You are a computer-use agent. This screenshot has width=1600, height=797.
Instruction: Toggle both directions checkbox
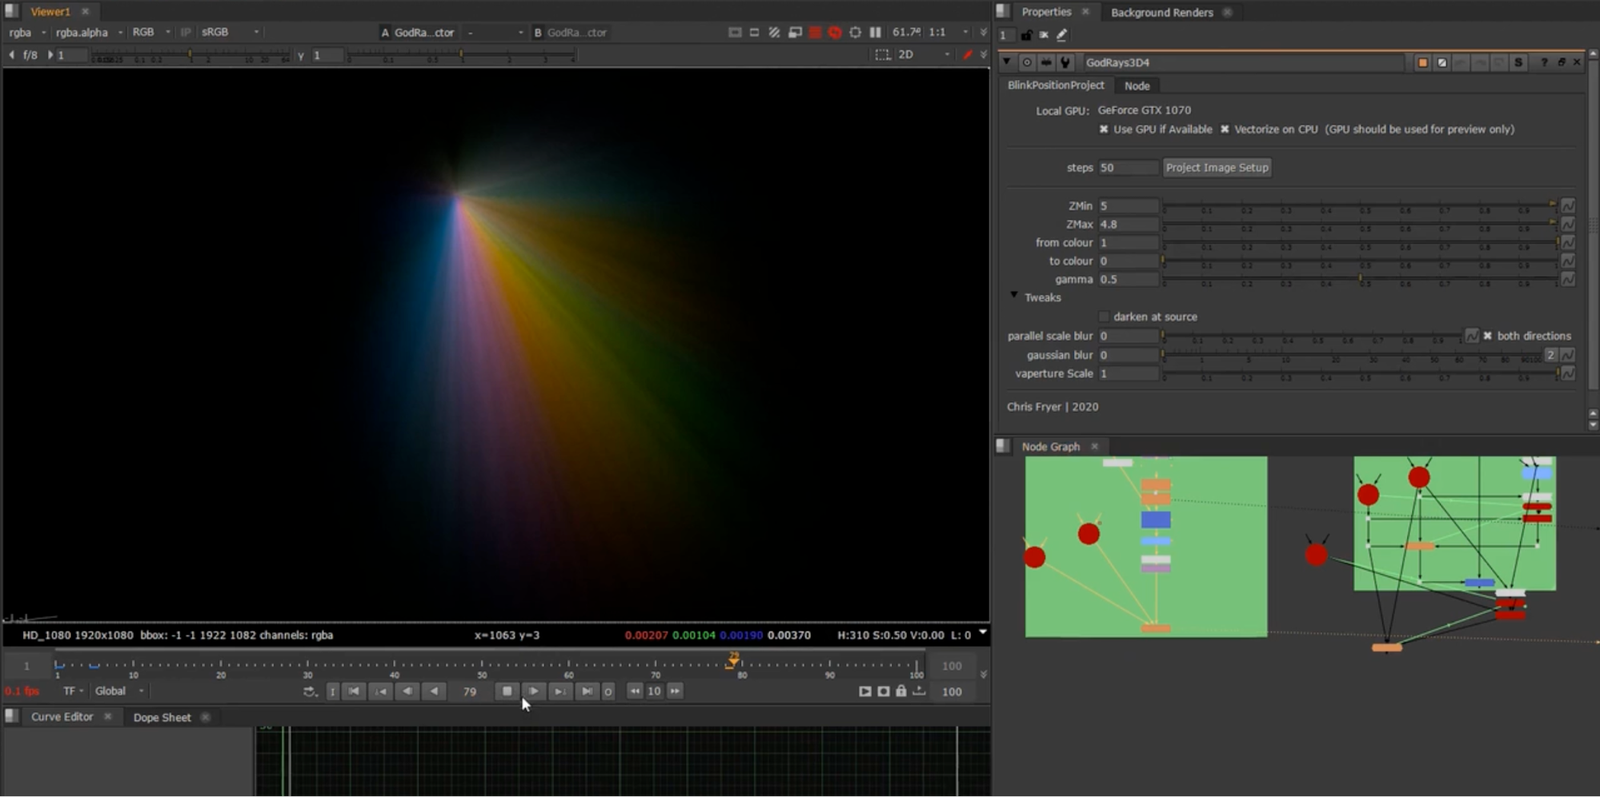pyautogui.click(x=1488, y=336)
